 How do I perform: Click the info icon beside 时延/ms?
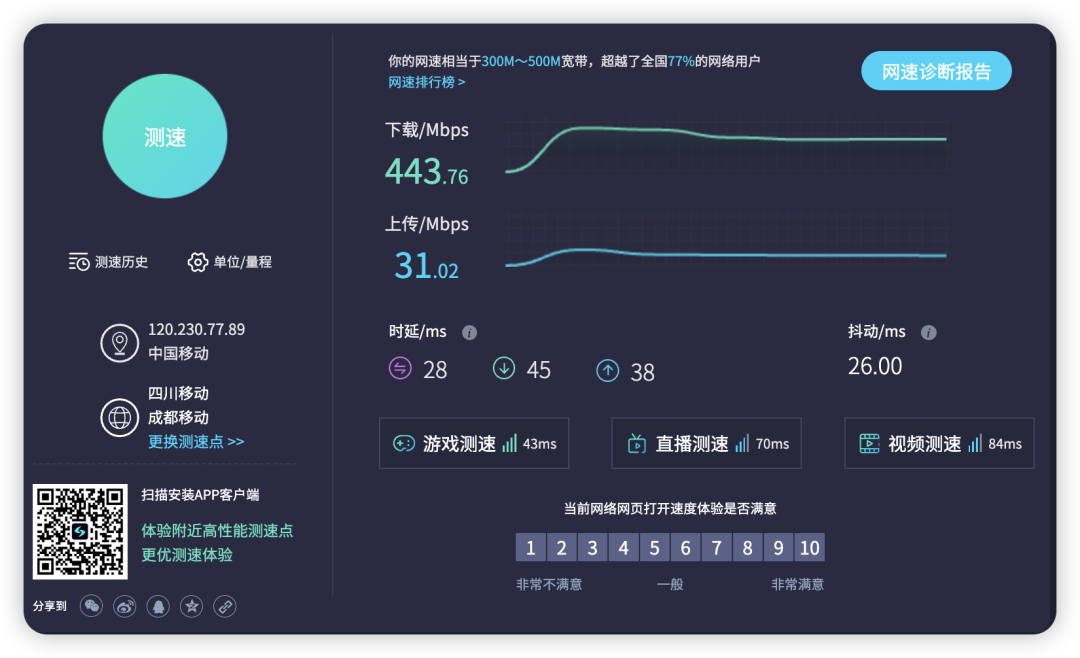coord(469,332)
